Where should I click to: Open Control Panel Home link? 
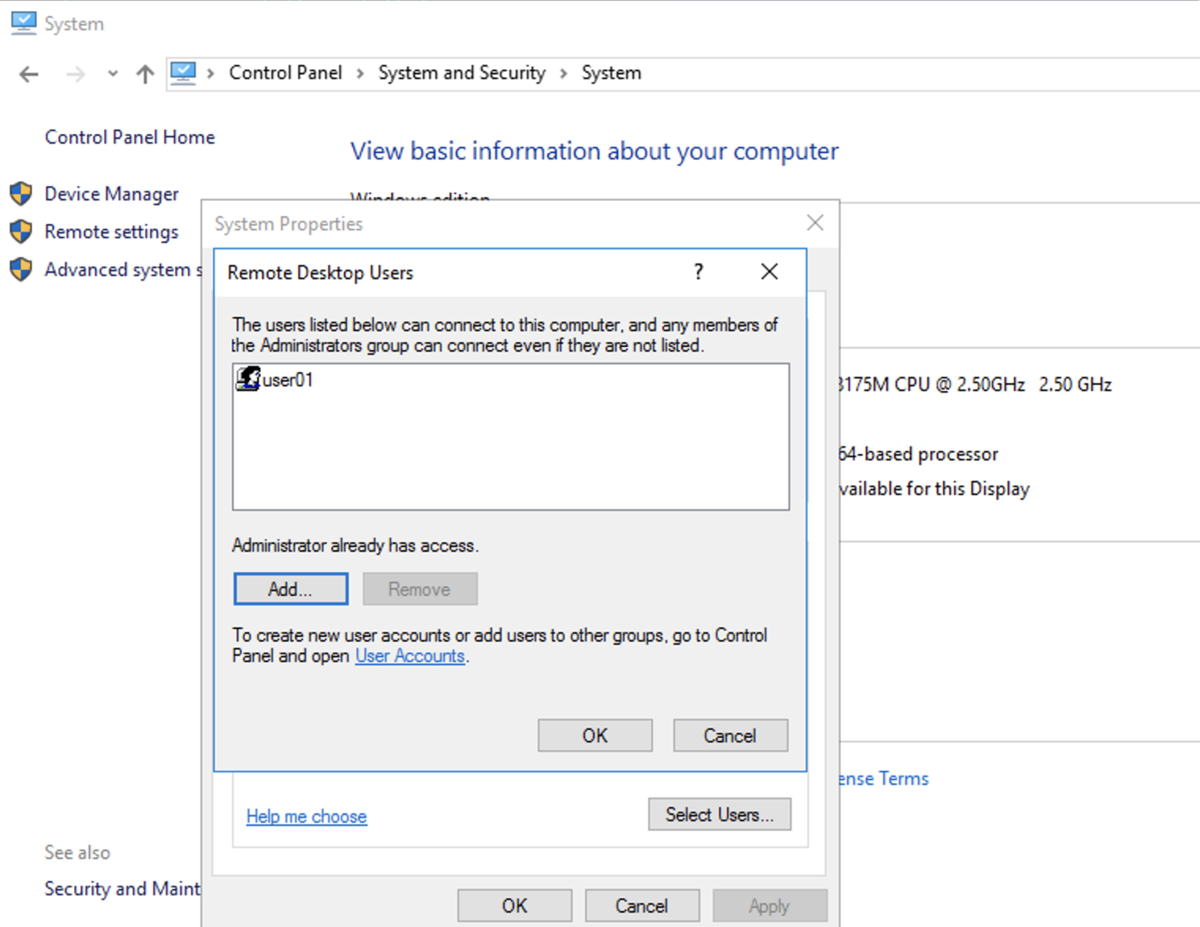(x=130, y=137)
